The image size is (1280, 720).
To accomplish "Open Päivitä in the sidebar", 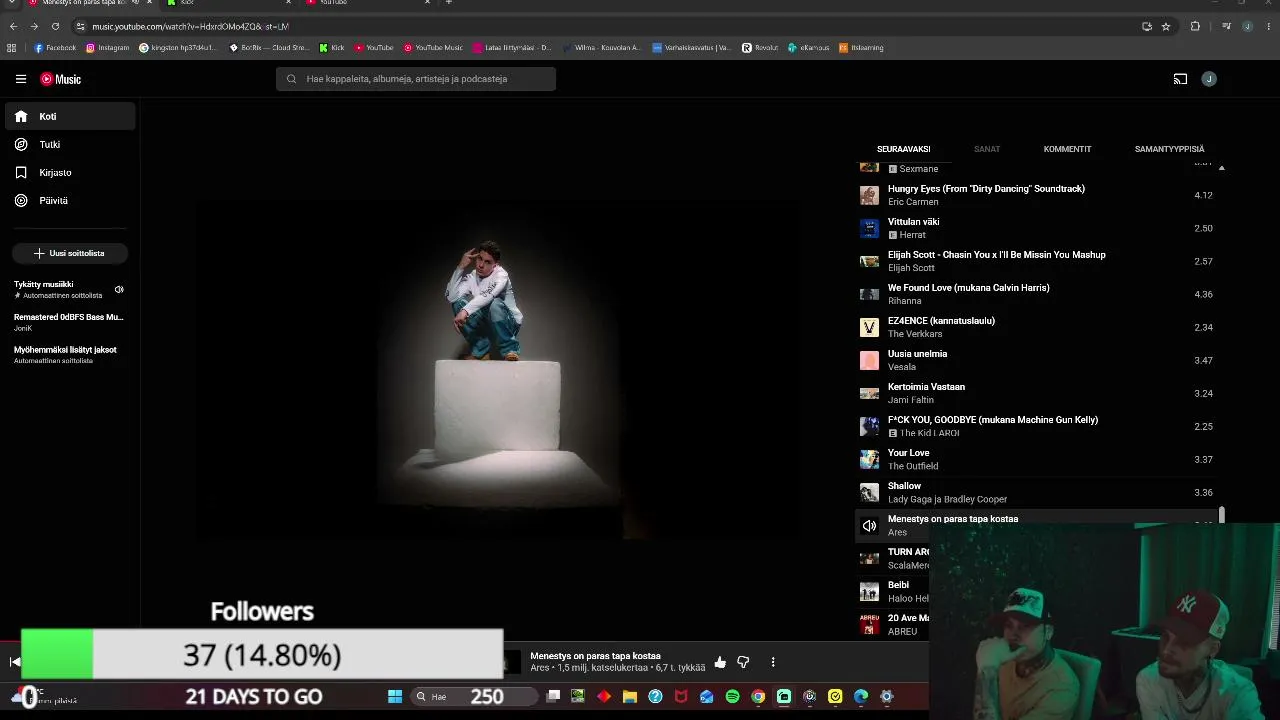I will pyautogui.click(x=70, y=200).
